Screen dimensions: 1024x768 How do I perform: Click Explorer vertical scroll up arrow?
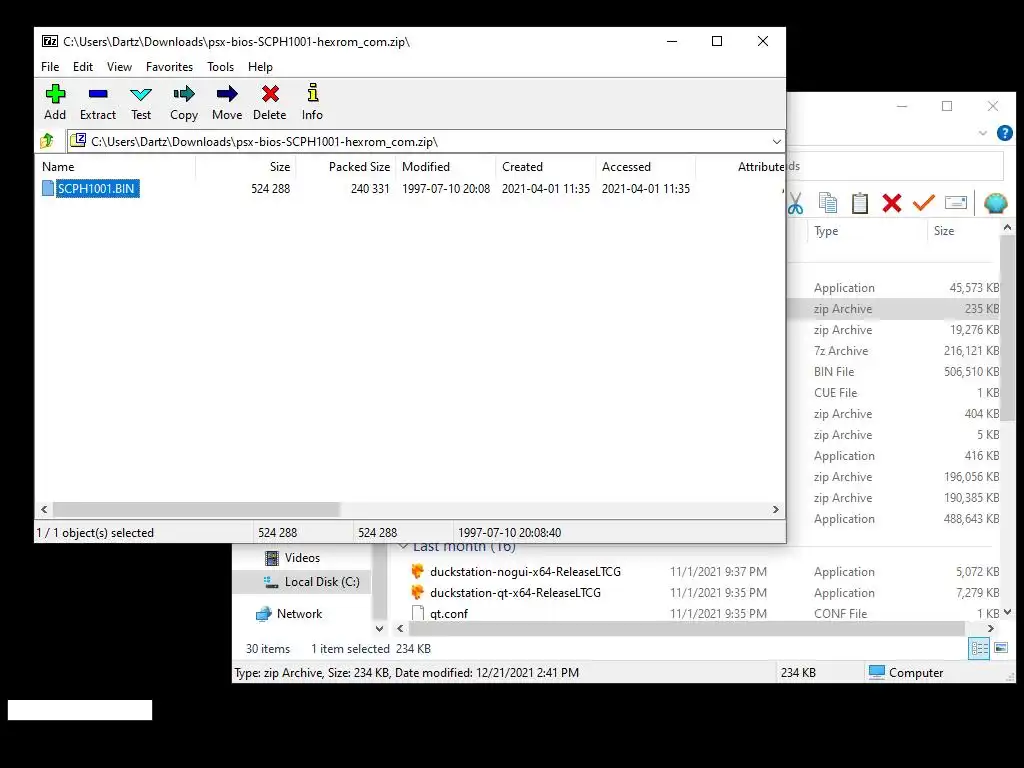pos(1007,227)
